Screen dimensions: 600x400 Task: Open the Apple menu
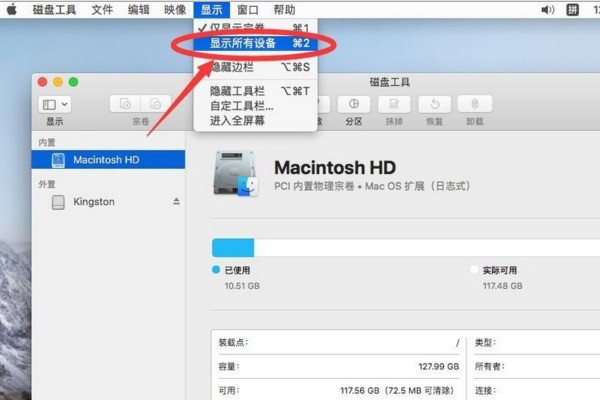(12, 9)
